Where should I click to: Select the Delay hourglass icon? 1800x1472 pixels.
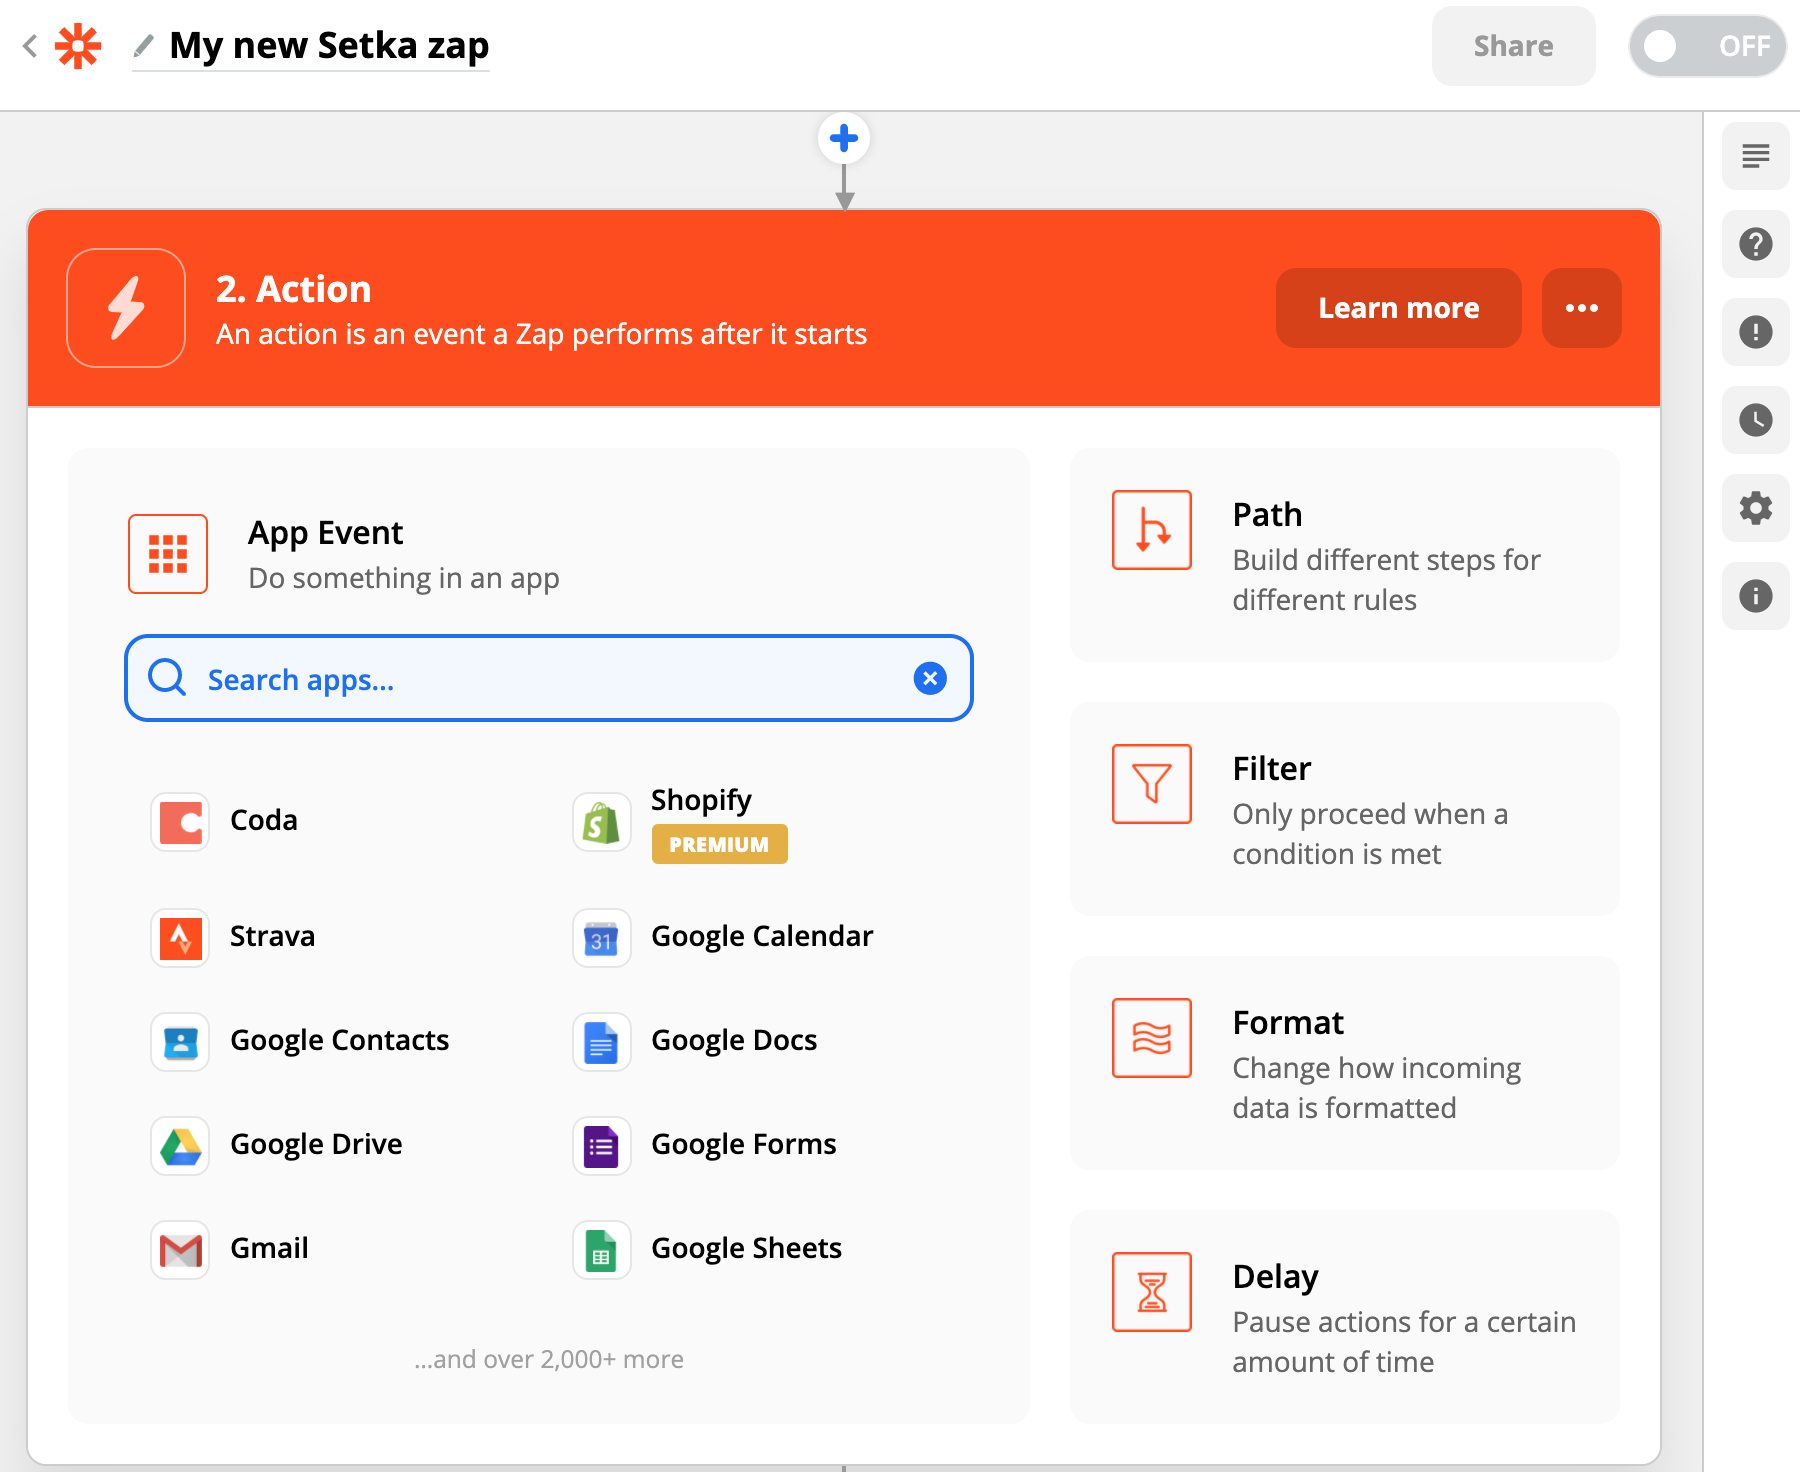[x=1152, y=1292]
